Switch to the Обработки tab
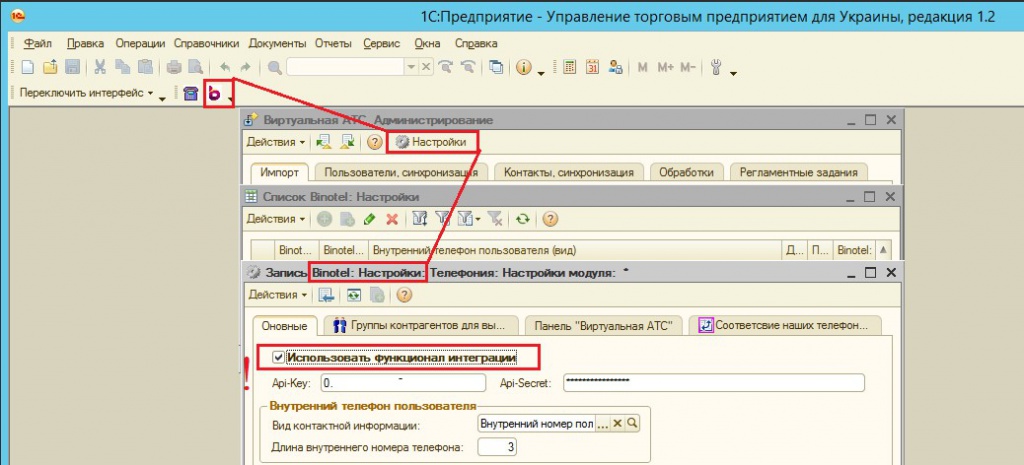Image resolution: width=1024 pixels, height=465 pixels. [x=686, y=172]
